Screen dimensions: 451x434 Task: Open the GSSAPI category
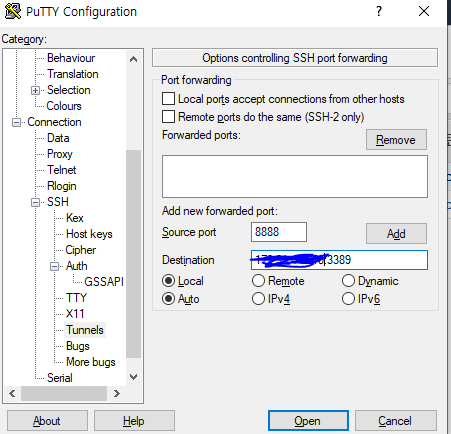point(104,282)
